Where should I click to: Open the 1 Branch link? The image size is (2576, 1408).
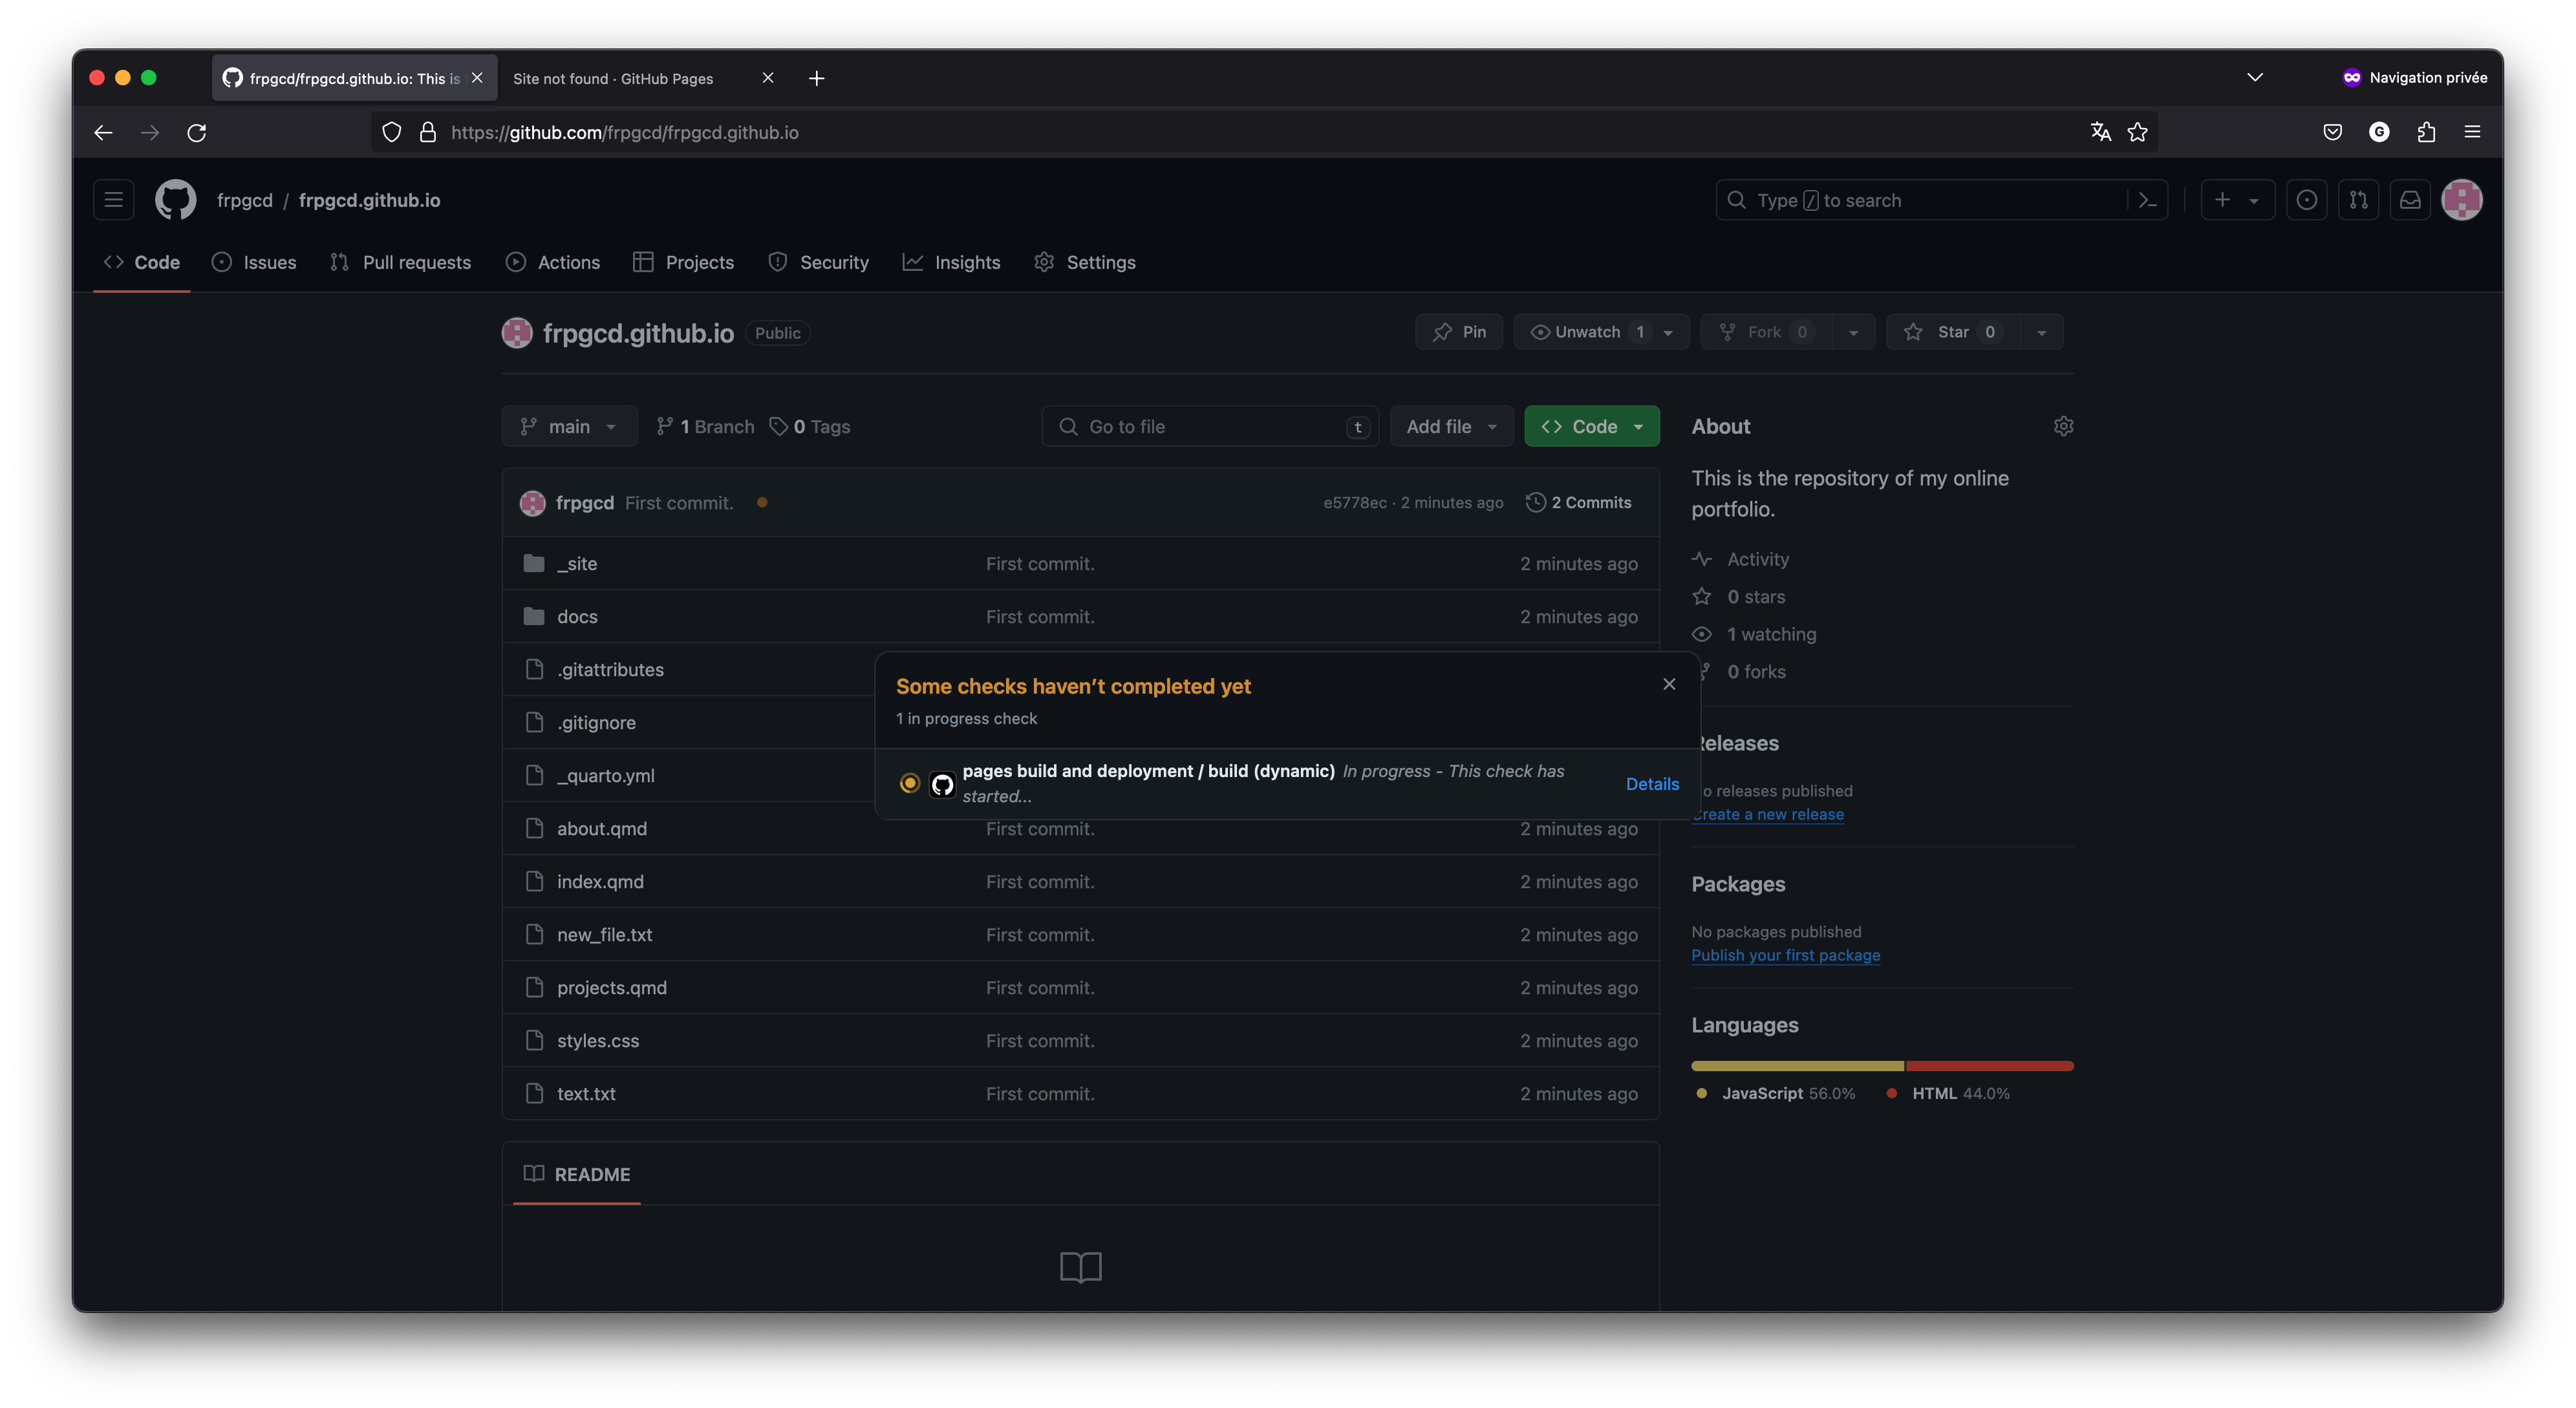(x=705, y=426)
